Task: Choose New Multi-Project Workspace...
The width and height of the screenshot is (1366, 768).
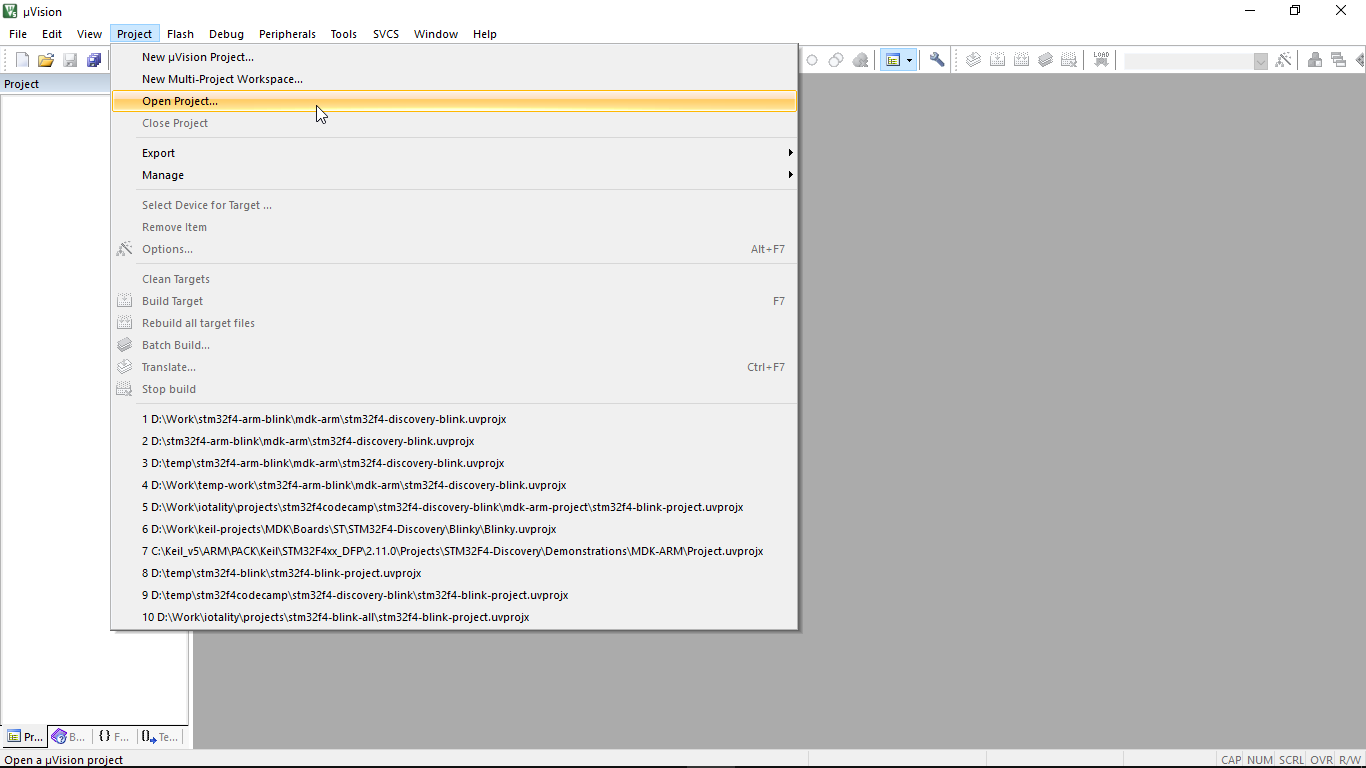Action: tap(454, 79)
